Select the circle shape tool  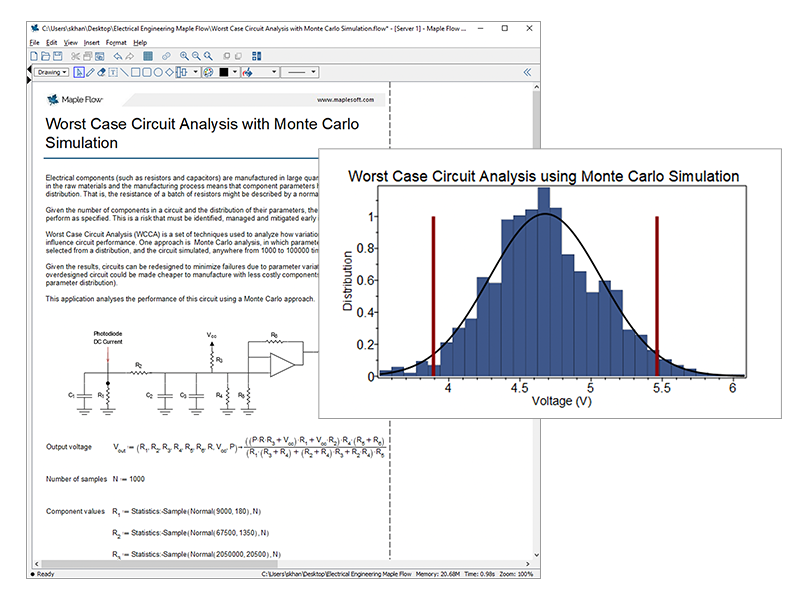pyautogui.click(x=158, y=72)
